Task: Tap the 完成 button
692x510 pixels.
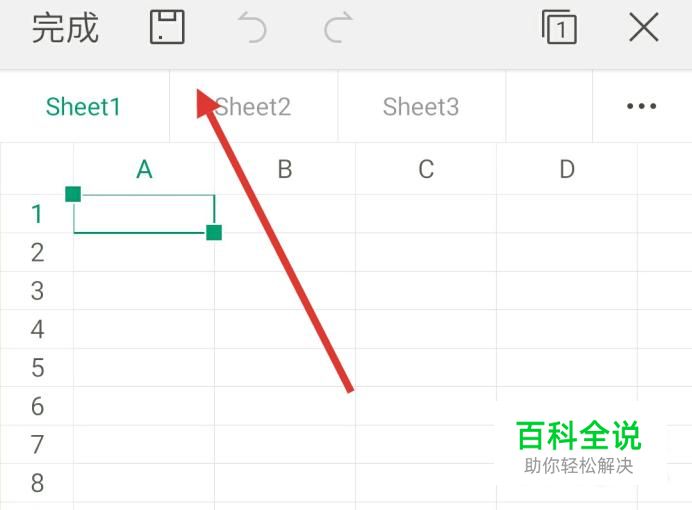Action: point(65,28)
